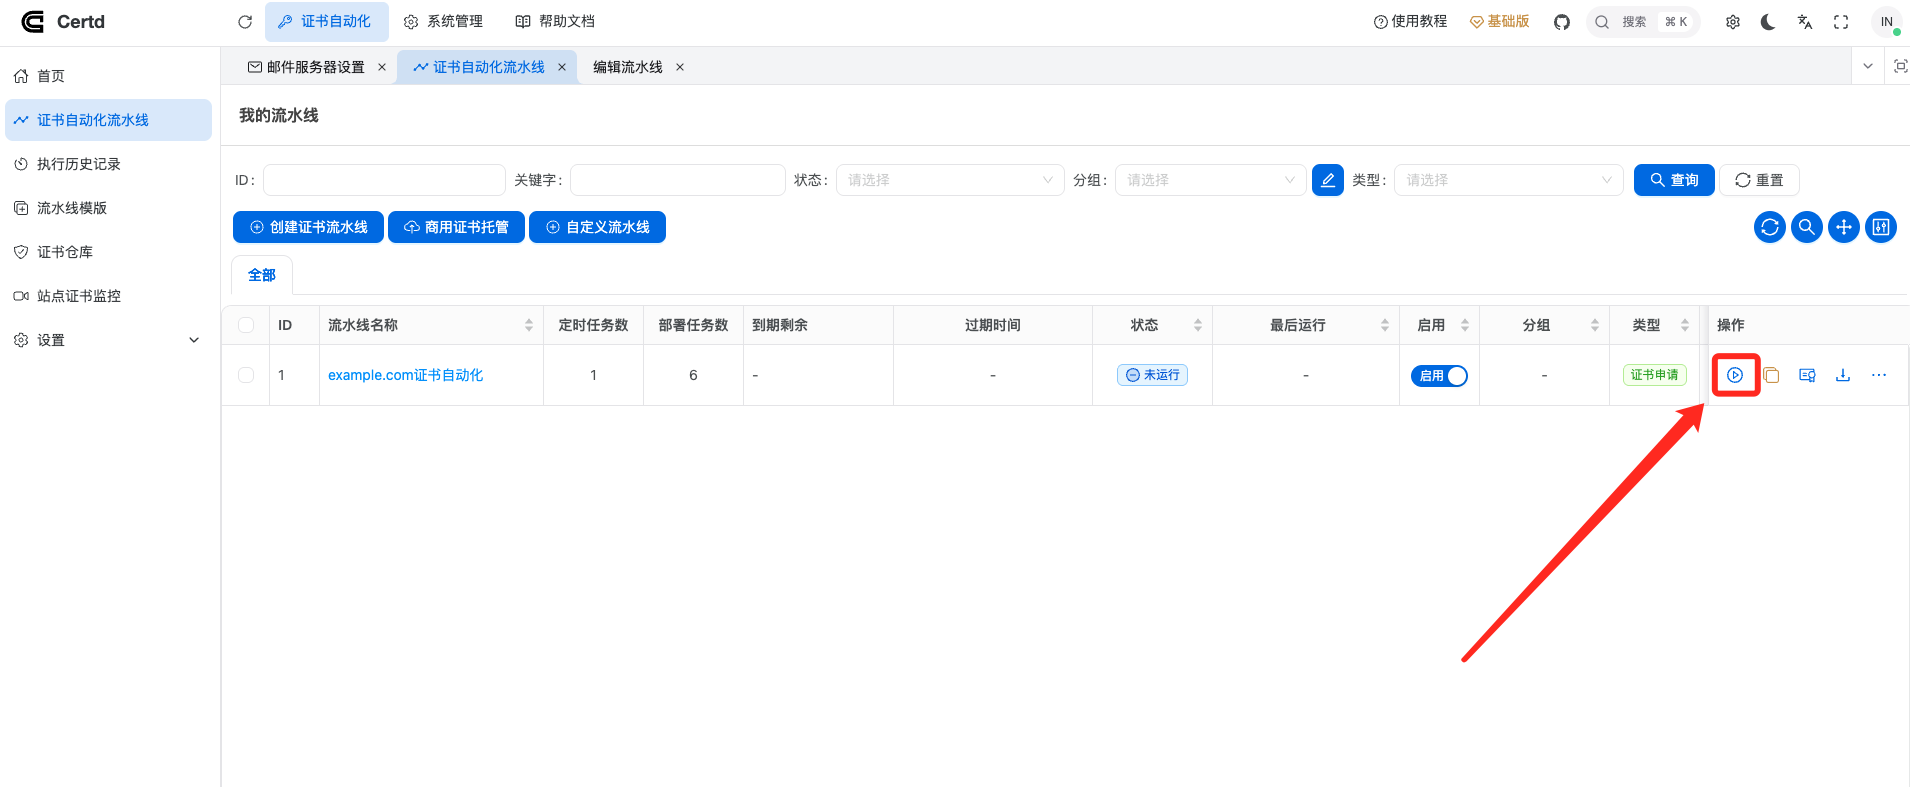
Task: Sort table by 最后运行 column
Action: click(1385, 325)
